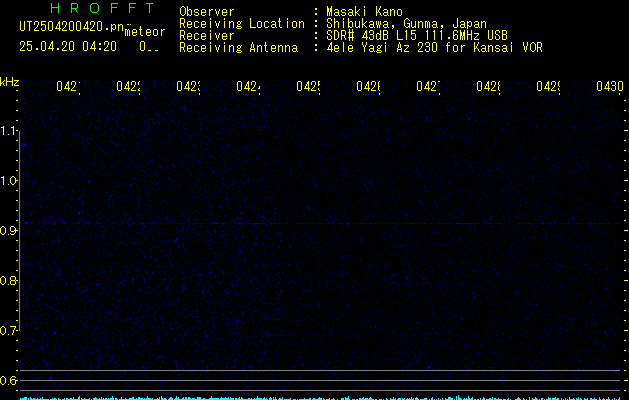629x400 pixels.
Task: Click the kHz axis unit label
Action: coord(10,82)
